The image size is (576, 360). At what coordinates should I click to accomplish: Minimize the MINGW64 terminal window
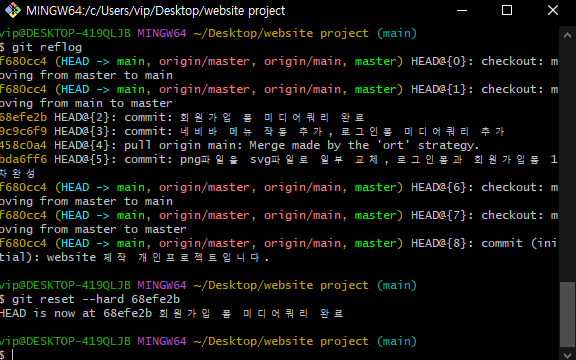tap(462, 10)
